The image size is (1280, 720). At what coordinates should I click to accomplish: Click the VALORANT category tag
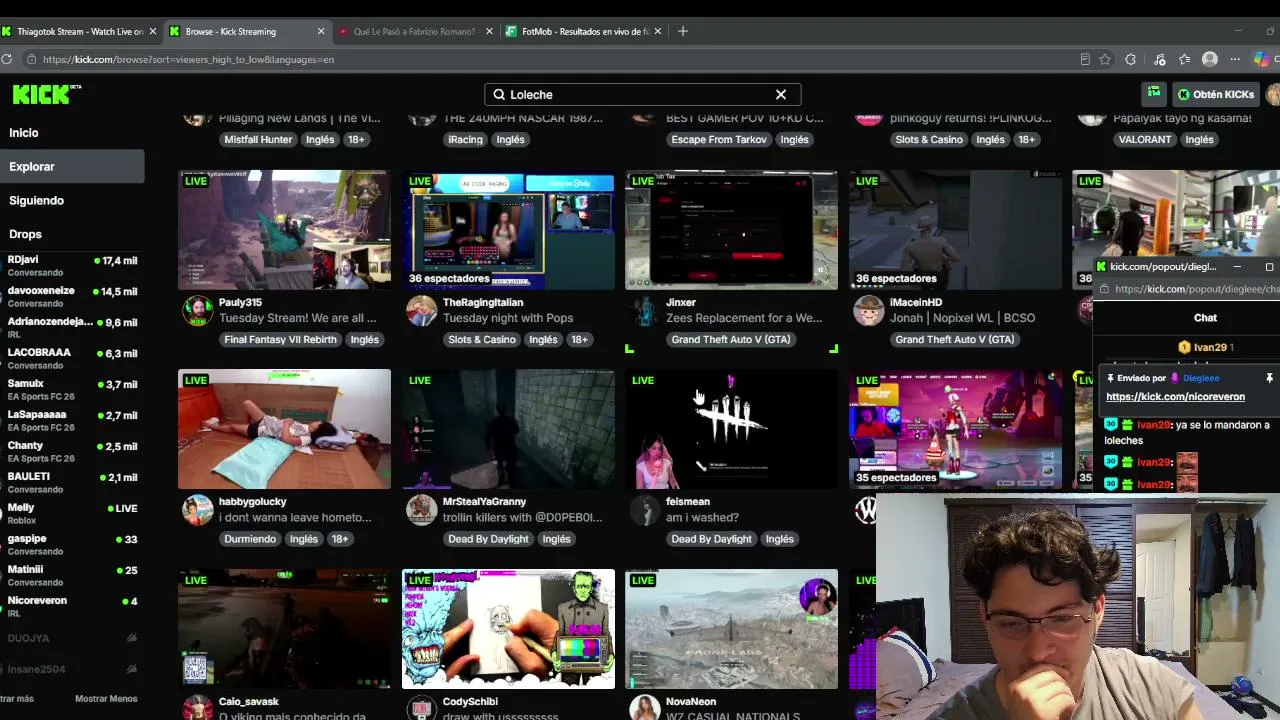[x=1145, y=139]
